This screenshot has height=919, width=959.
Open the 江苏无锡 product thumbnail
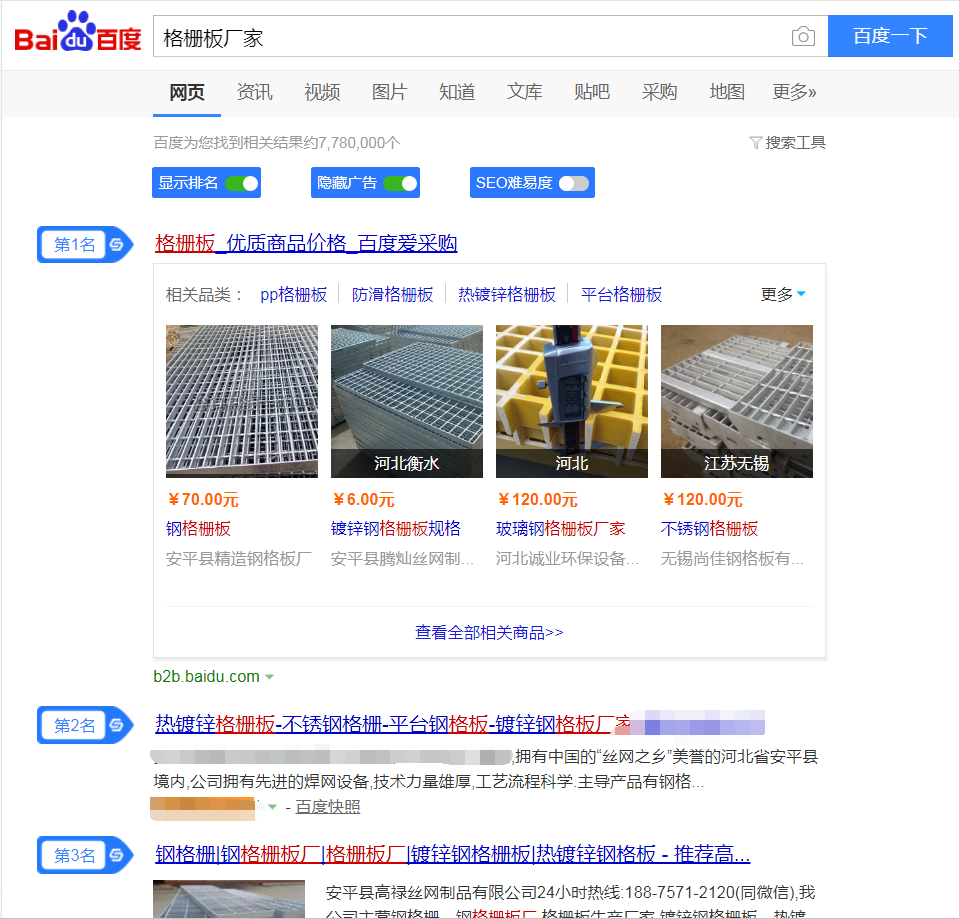737,401
